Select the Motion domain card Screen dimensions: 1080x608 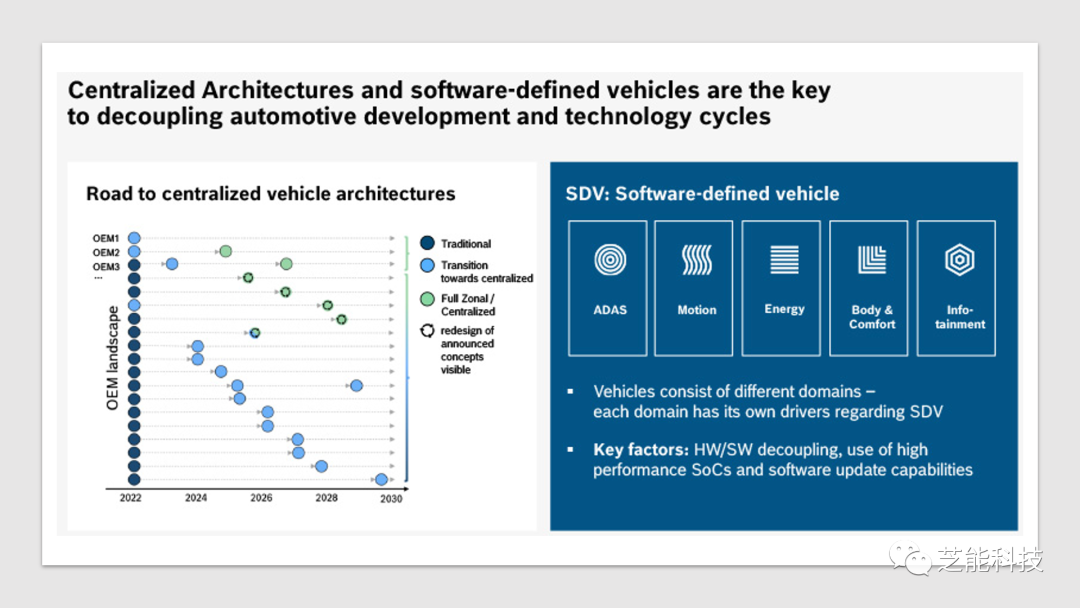pos(694,288)
